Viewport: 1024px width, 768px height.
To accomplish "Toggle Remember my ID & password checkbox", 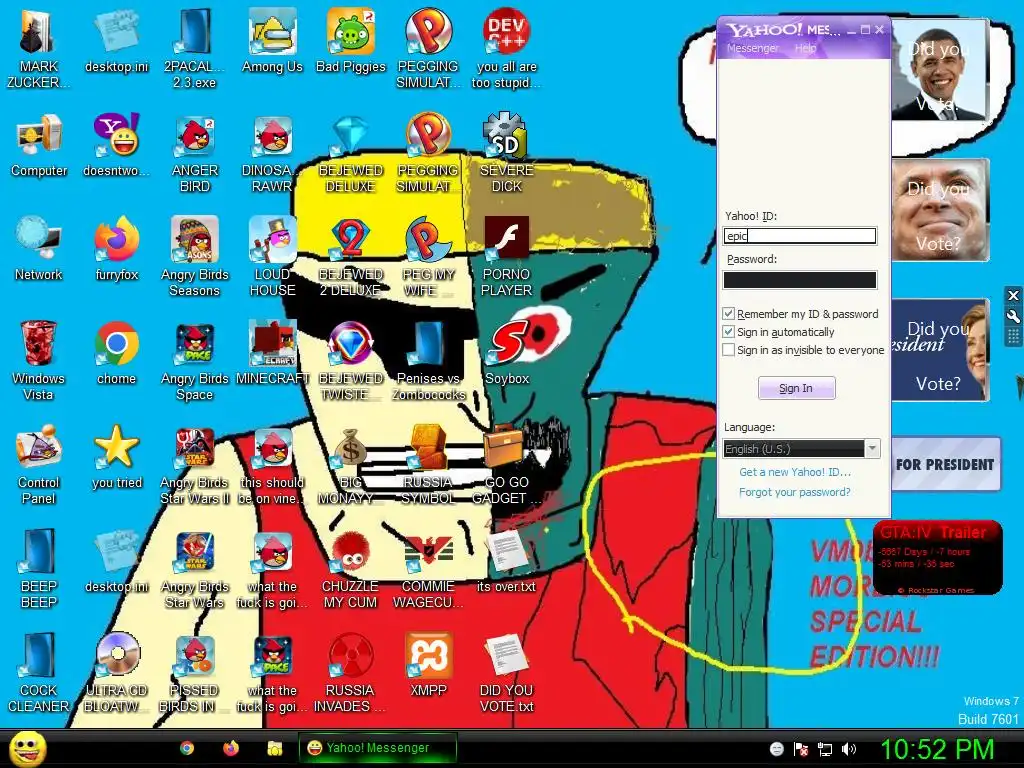I will tap(729, 314).
